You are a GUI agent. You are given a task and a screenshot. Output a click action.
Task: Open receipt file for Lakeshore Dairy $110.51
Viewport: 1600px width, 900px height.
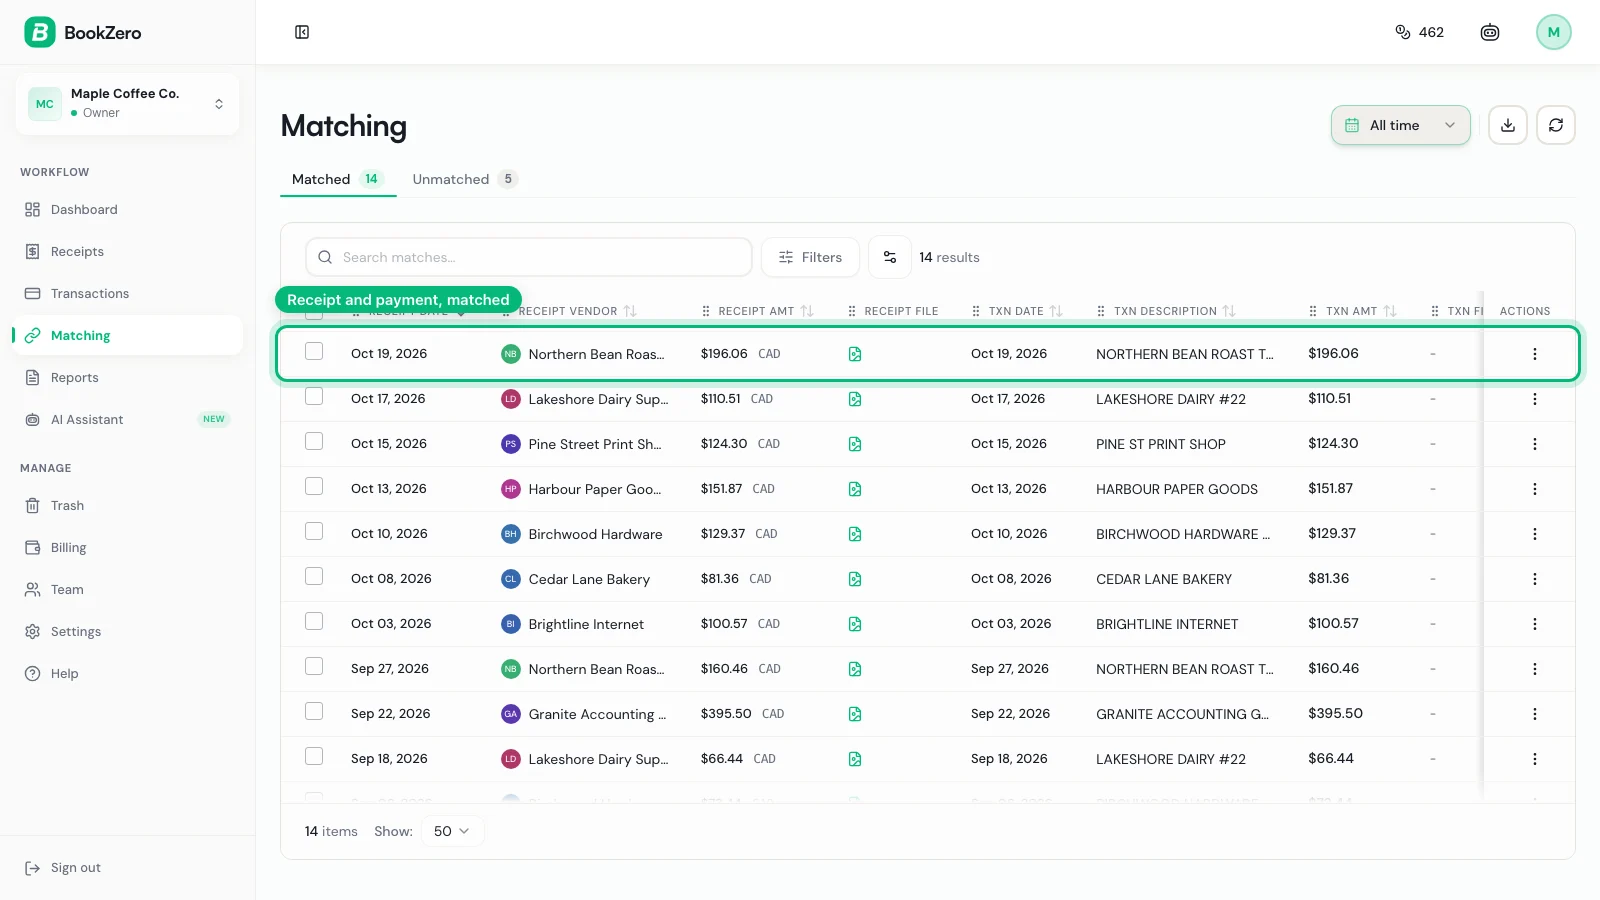(x=855, y=399)
